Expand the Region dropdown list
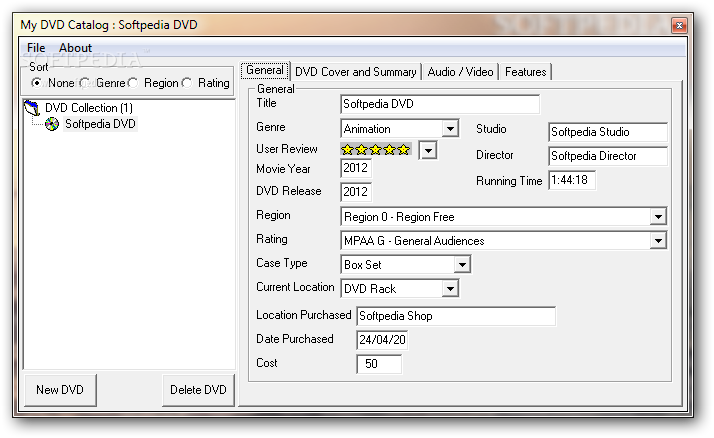 coord(658,217)
